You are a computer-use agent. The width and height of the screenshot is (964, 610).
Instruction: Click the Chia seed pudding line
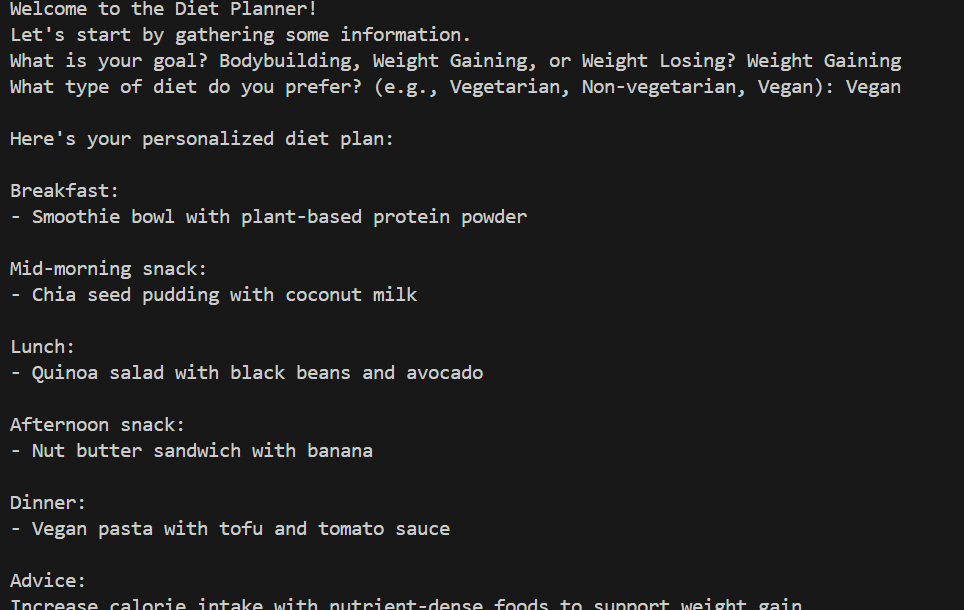coord(224,295)
